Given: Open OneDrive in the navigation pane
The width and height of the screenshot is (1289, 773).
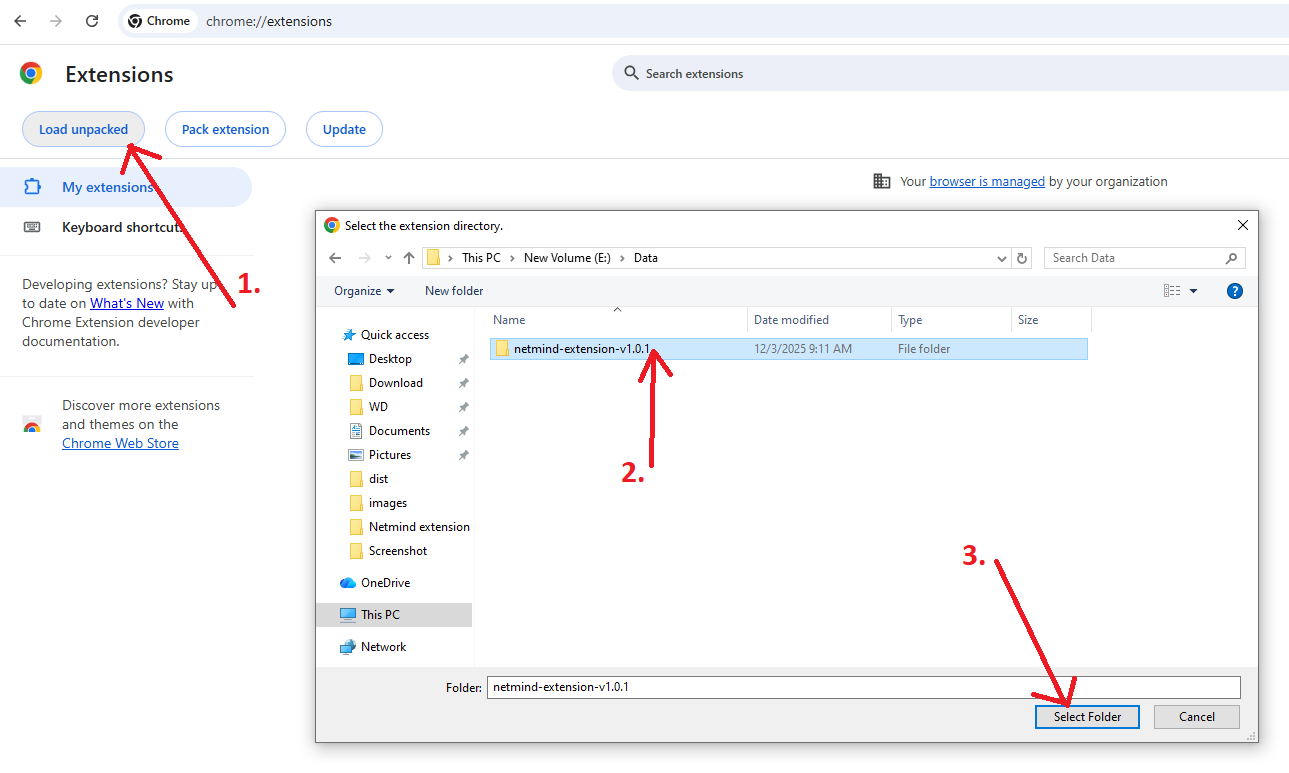Looking at the screenshot, I should (x=385, y=583).
